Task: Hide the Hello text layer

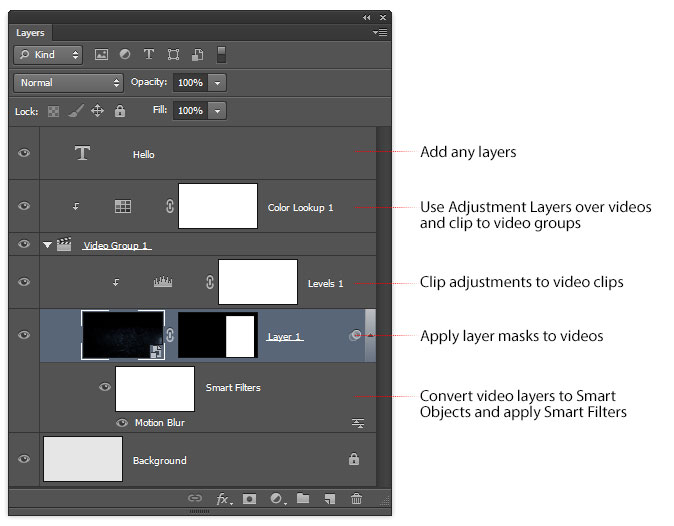Action: coord(24,153)
